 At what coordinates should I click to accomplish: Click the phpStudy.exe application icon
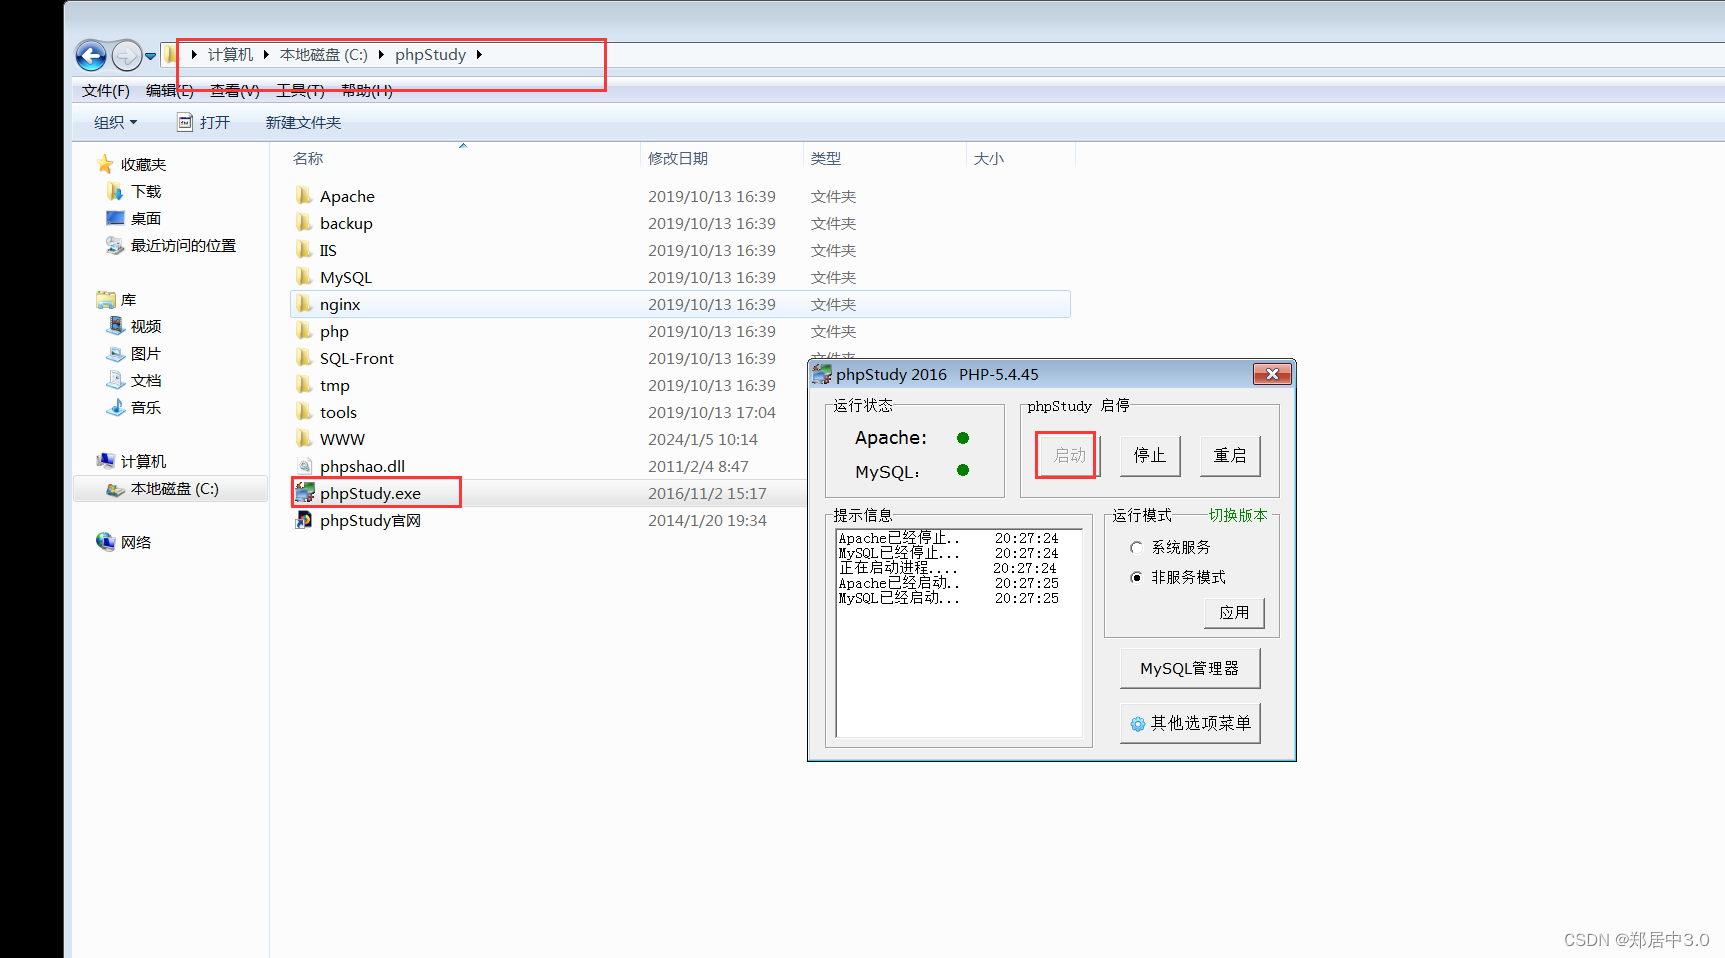click(305, 492)
